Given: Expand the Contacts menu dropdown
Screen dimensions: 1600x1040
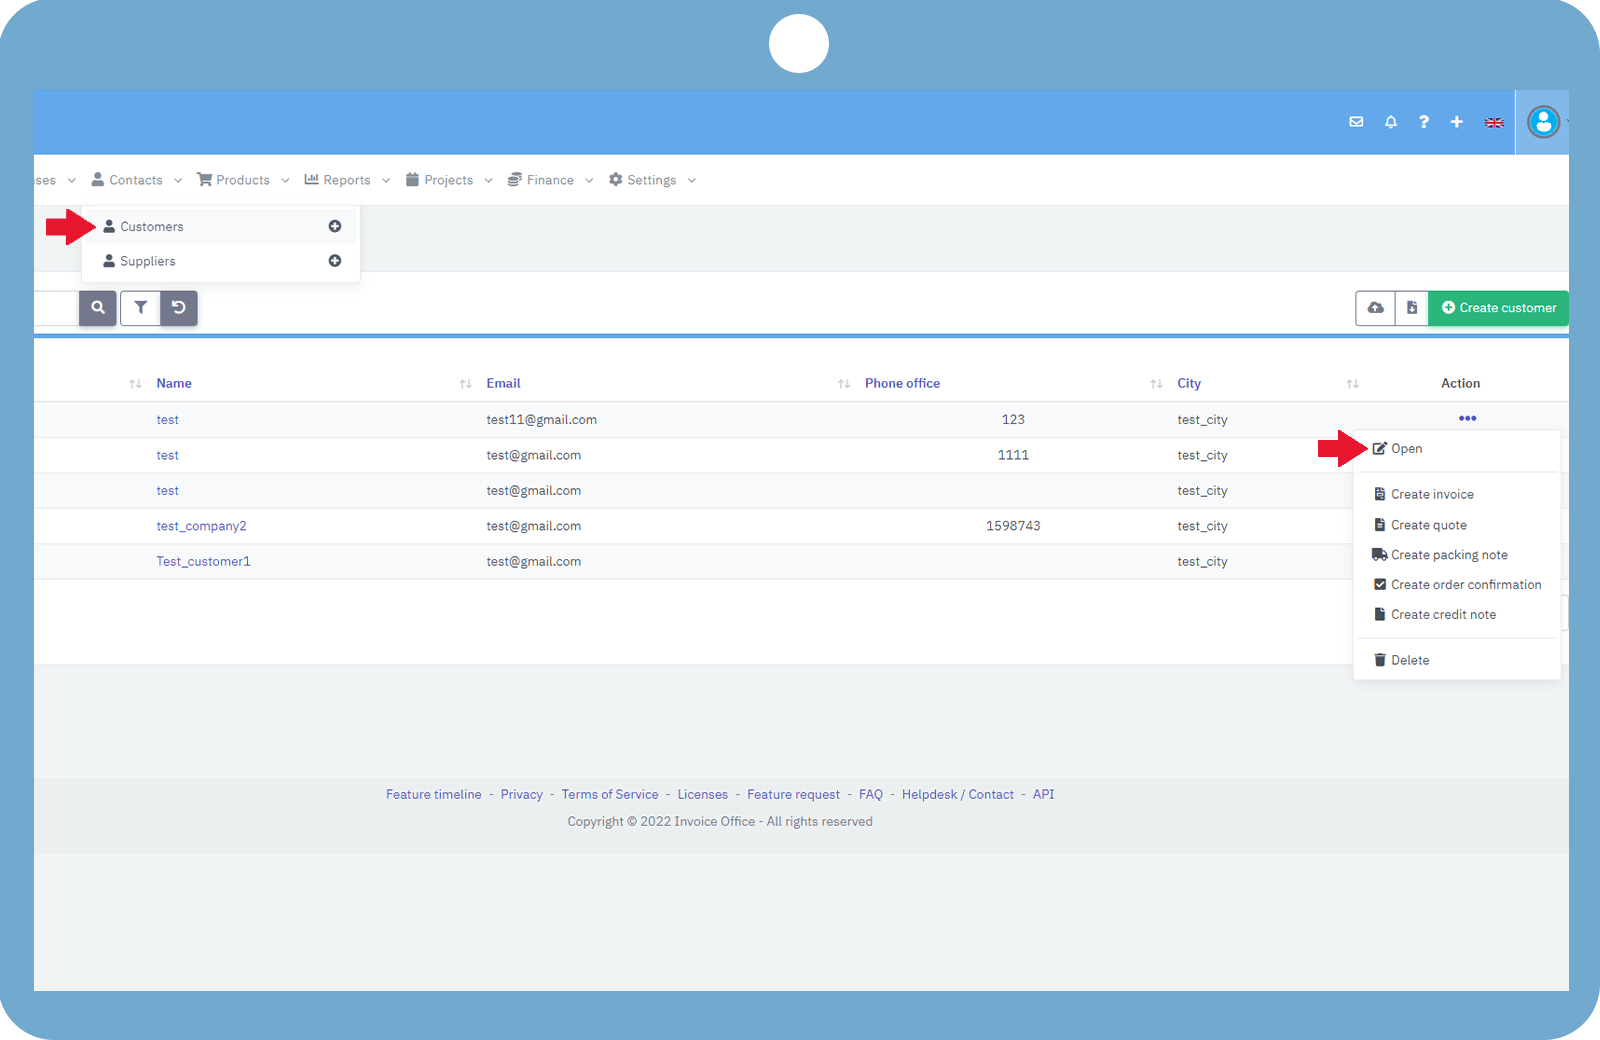Looking at the screenshot, I should pyautogui.click(x=178, y=180).
